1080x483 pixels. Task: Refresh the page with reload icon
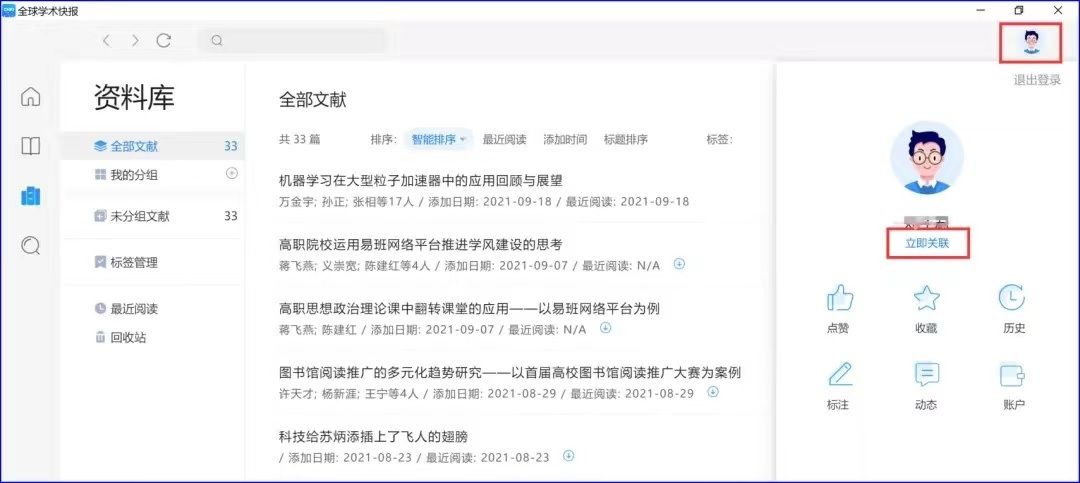click(163, 41)
